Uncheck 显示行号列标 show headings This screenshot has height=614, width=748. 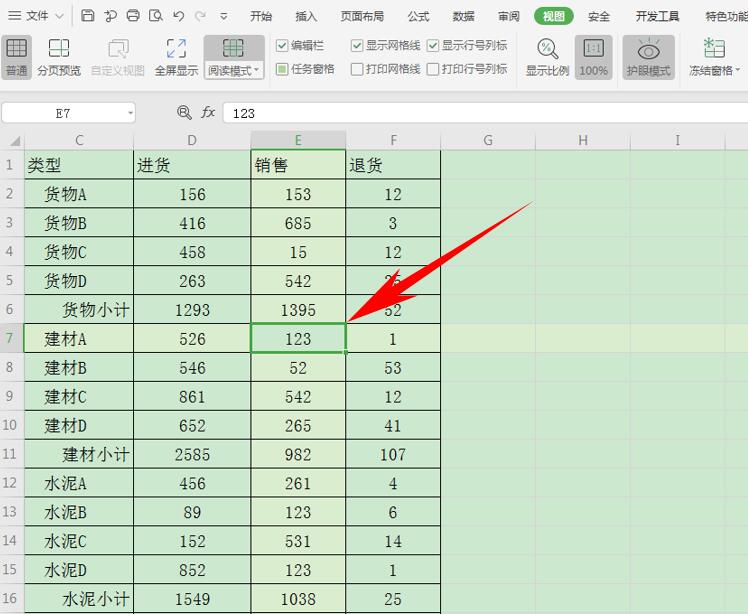click(x=432, y=46)
